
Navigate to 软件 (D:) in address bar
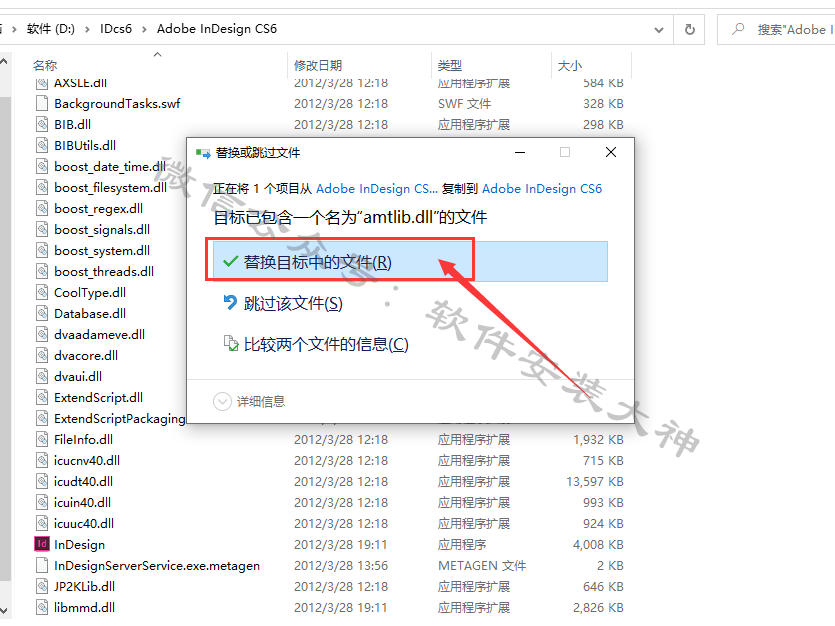coord(51,29)
